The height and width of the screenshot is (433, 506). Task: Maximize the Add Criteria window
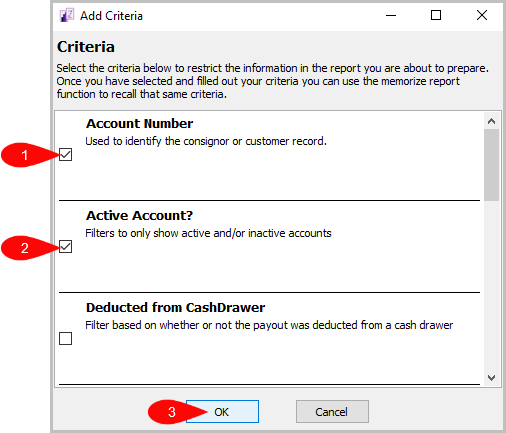[436, 15]
